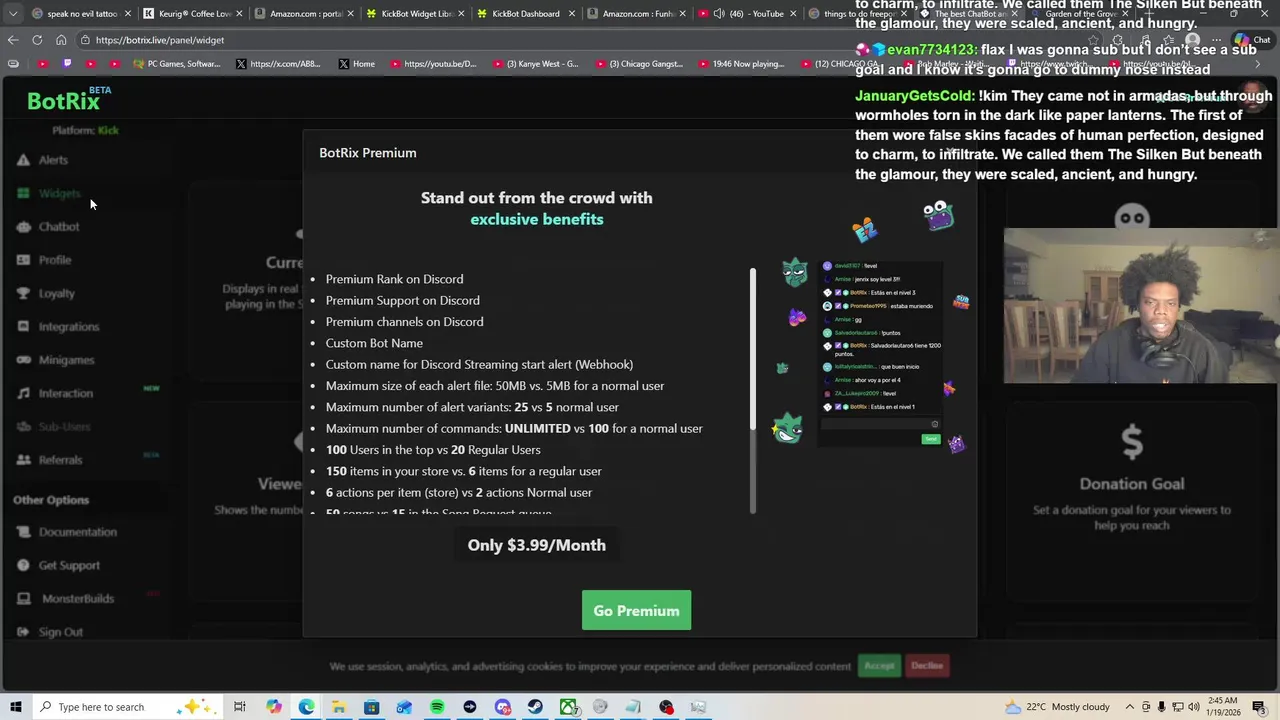Screen dimensions: 1280x720
Task: Click the Premium Rank on Discord benefit
Action: 394,279
